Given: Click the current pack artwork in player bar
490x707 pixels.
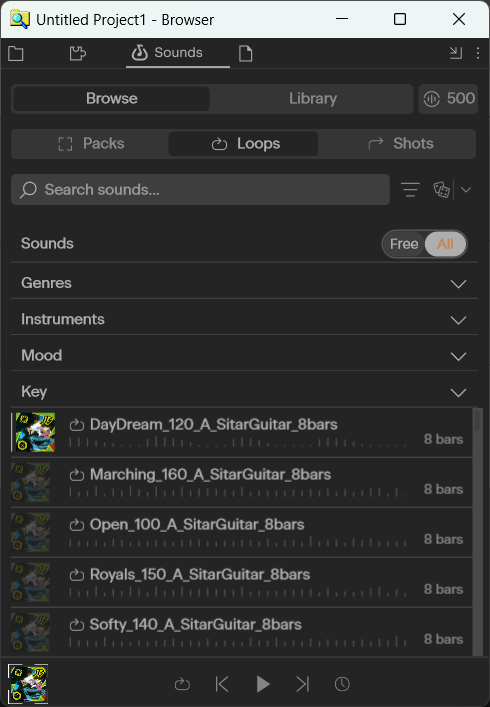Looking at the screenshot, I should [28, 684].
